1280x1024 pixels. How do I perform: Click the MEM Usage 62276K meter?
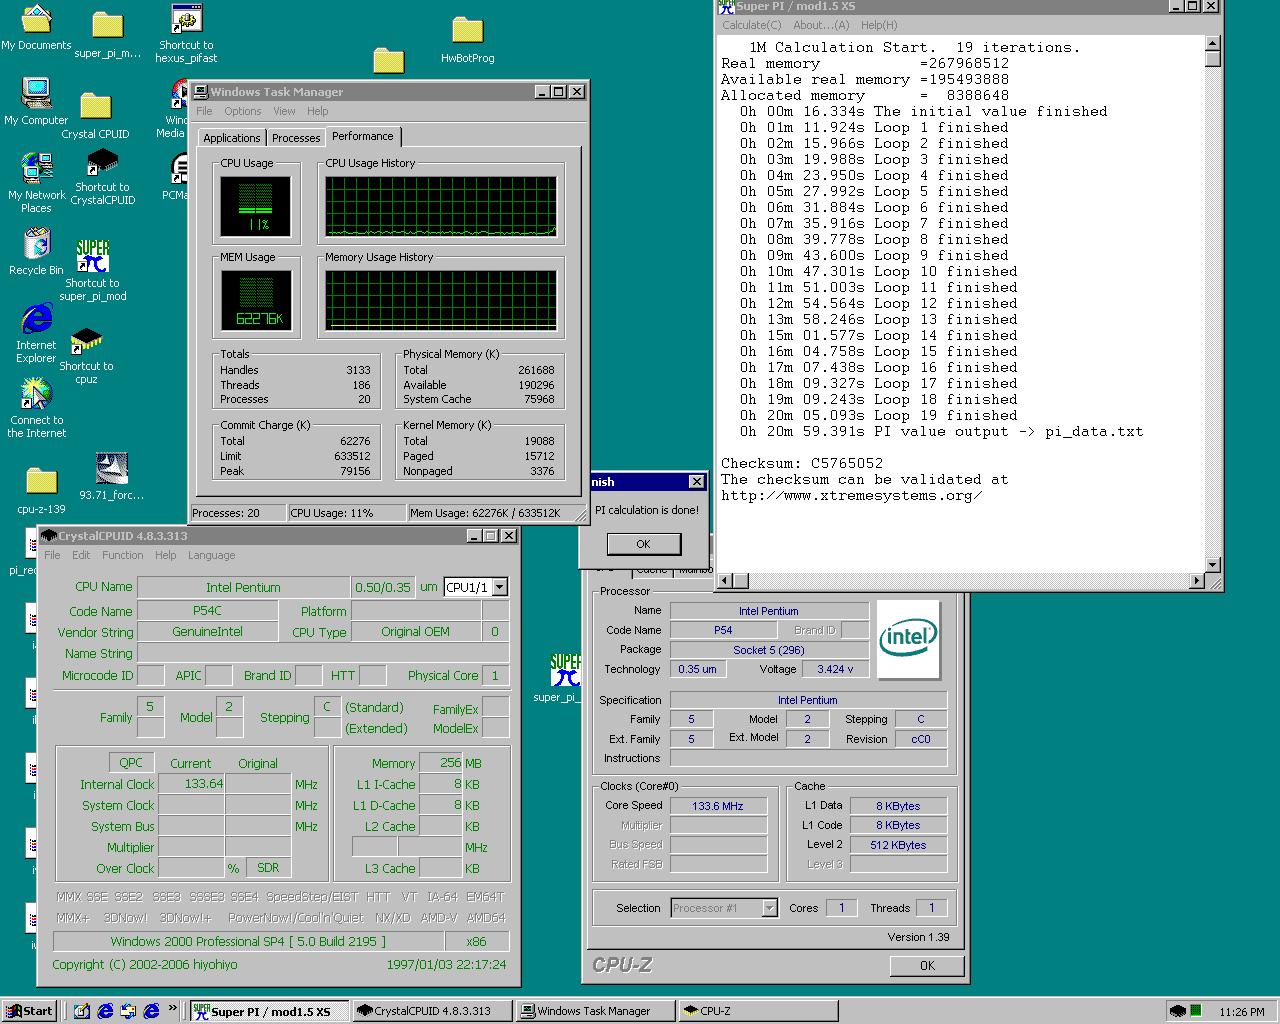256,301
